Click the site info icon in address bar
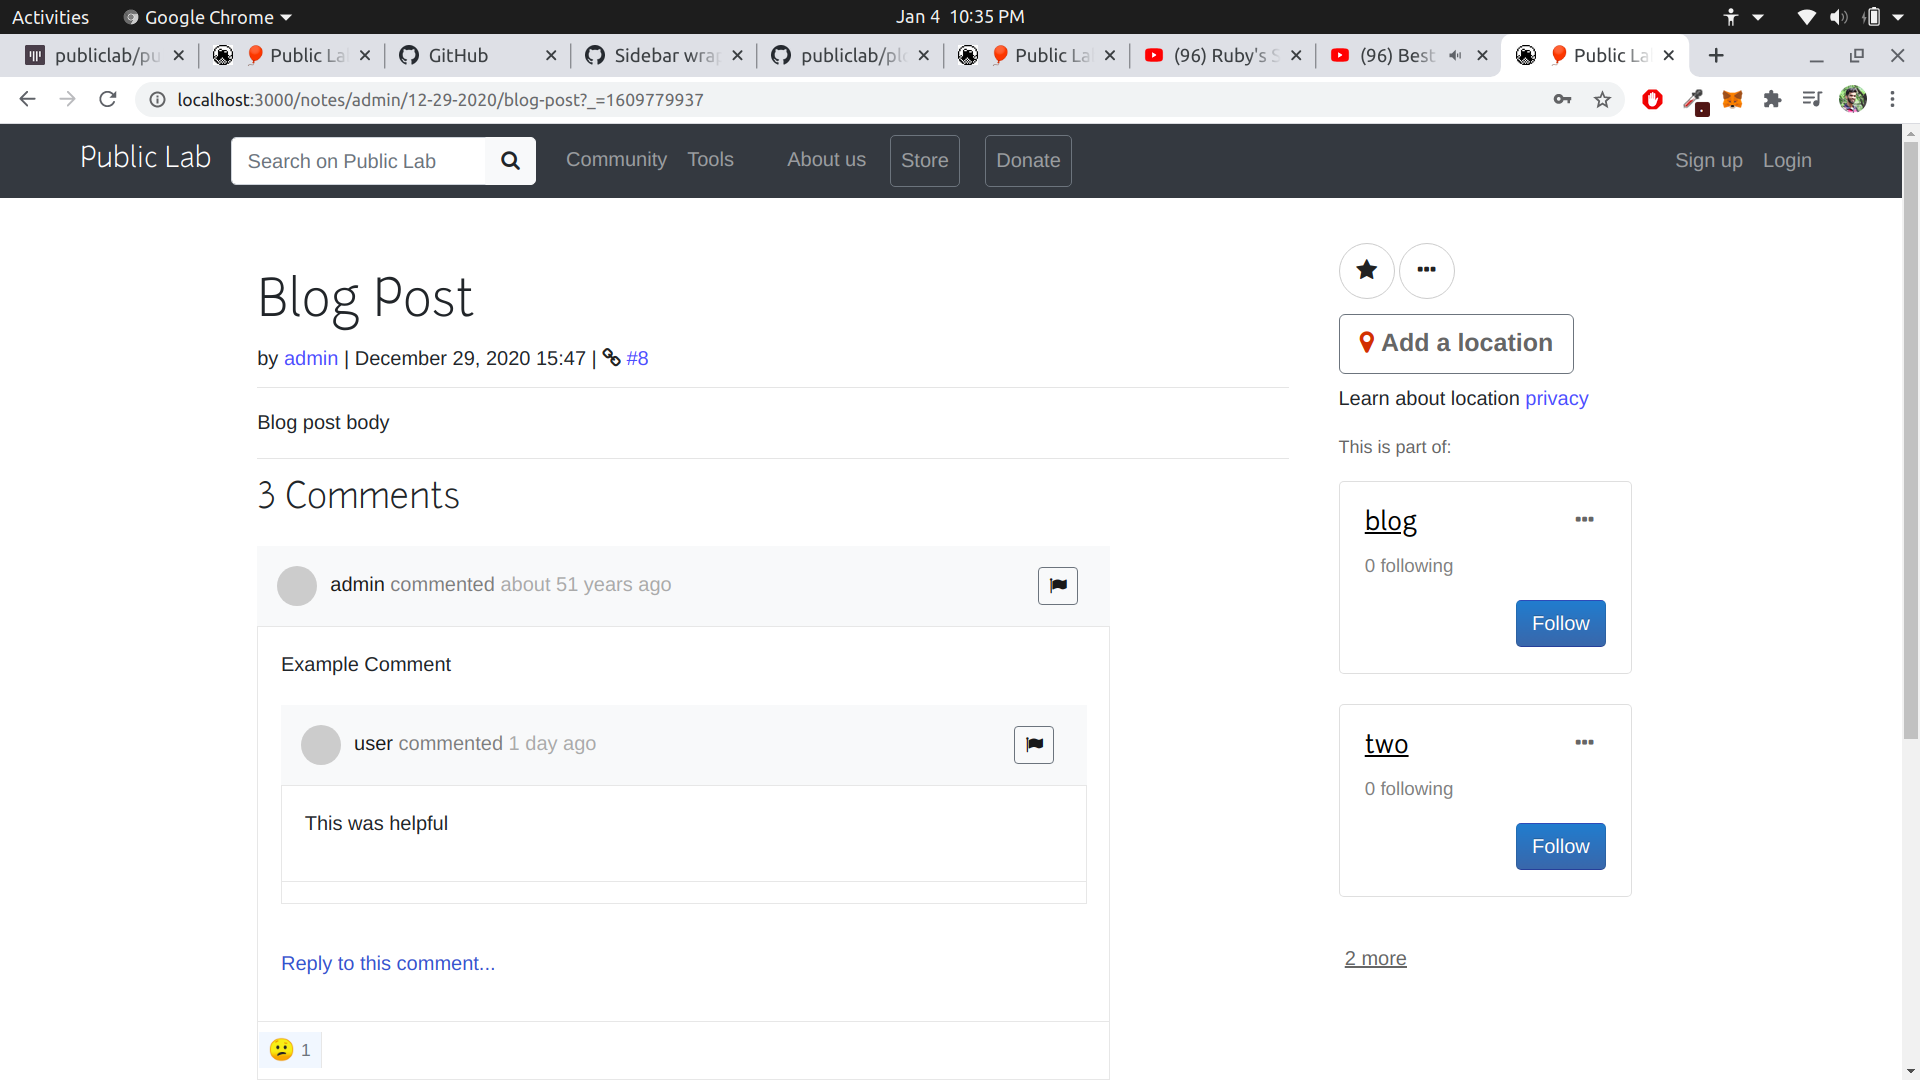Image resolution: width=1920 pixels, height=1080 pixels. (x=157, y=99)
